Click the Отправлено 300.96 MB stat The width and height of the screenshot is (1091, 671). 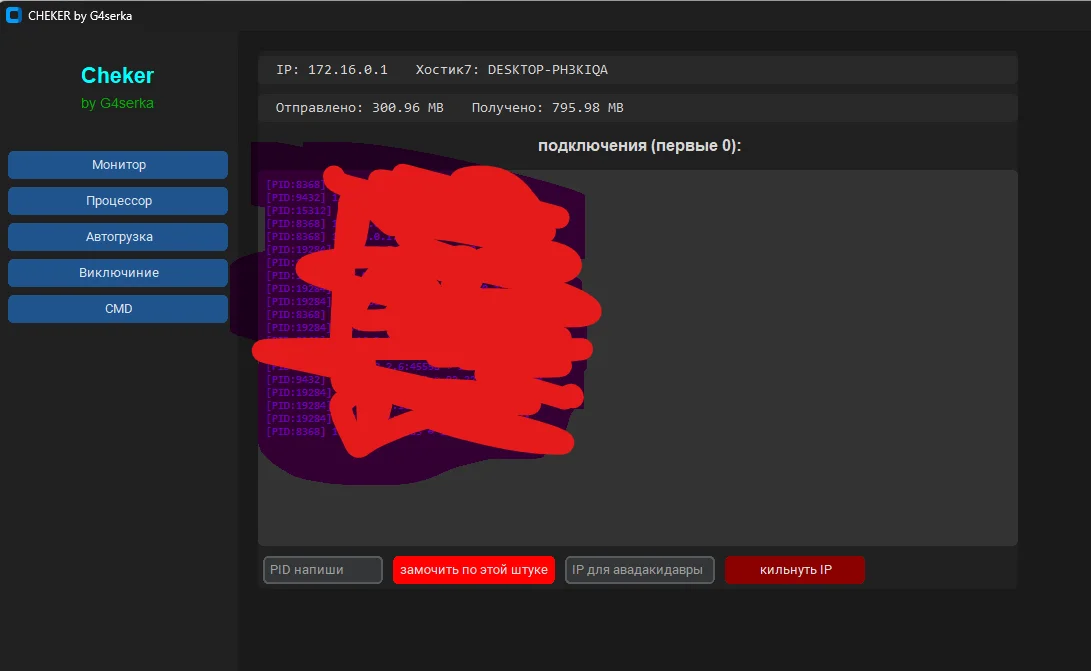(x=359, y=108)
